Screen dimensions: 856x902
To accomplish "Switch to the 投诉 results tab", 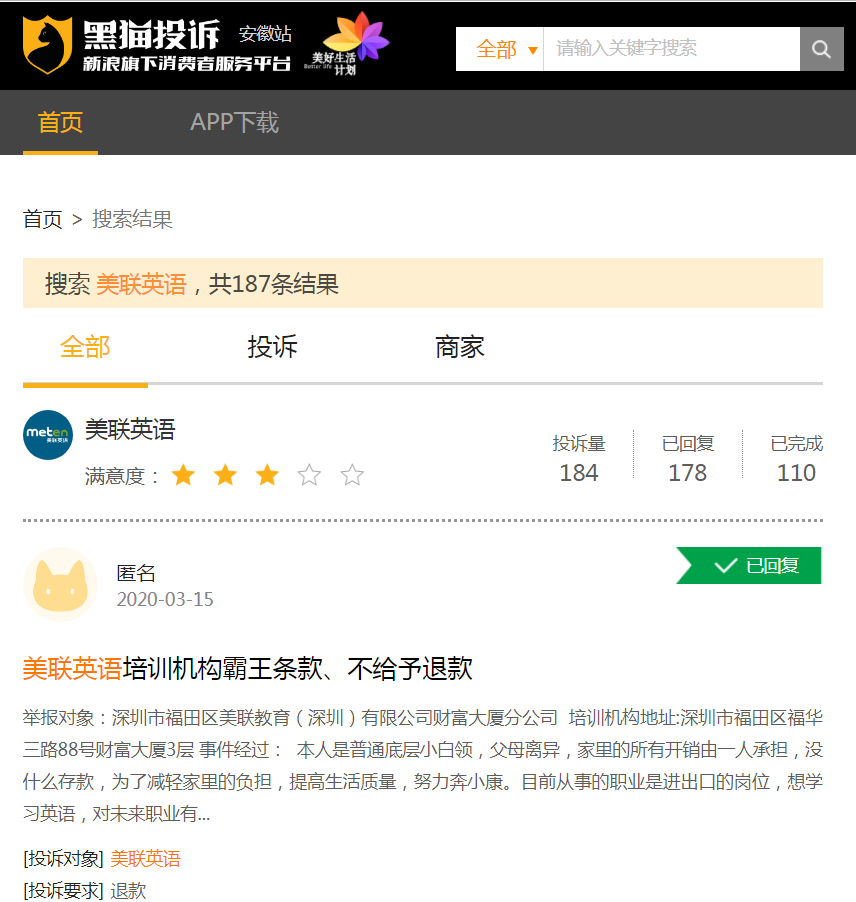I will pos(272,347).
